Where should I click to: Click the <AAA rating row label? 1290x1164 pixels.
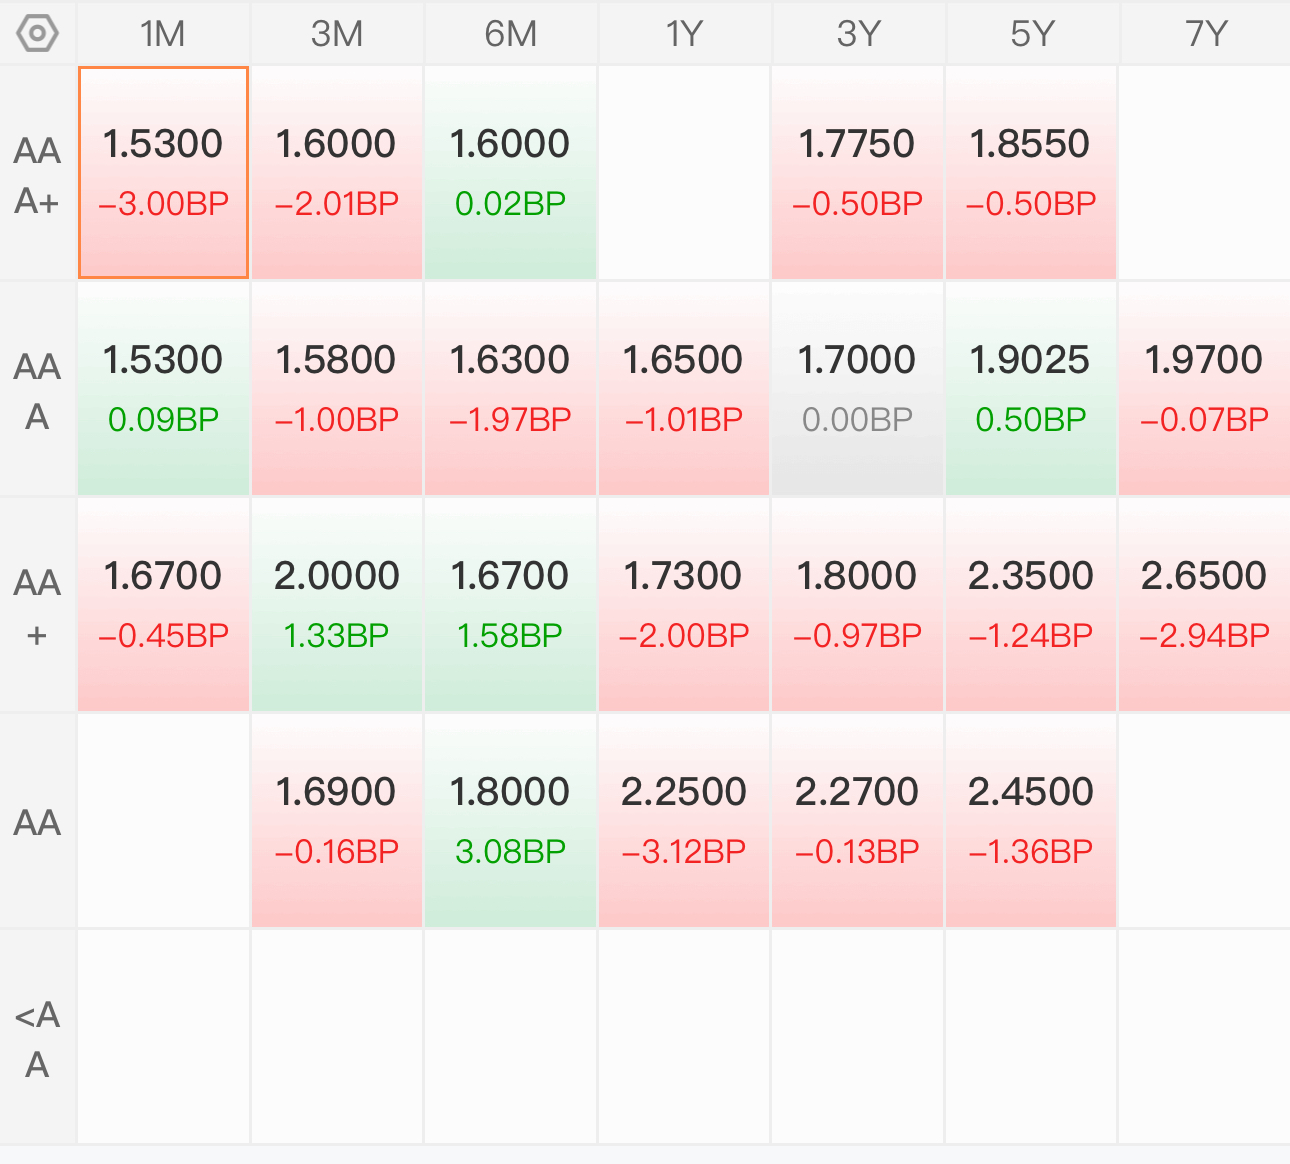(38, 1038)
